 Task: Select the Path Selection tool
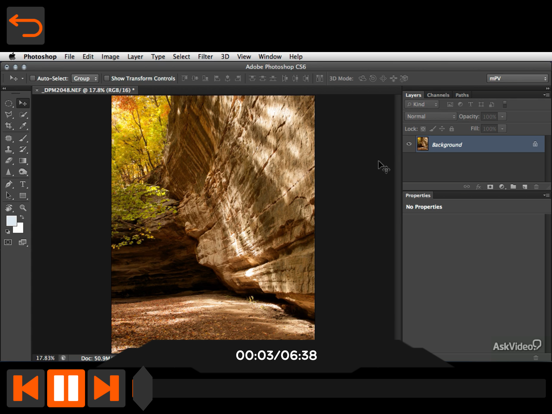click(9, 196)
